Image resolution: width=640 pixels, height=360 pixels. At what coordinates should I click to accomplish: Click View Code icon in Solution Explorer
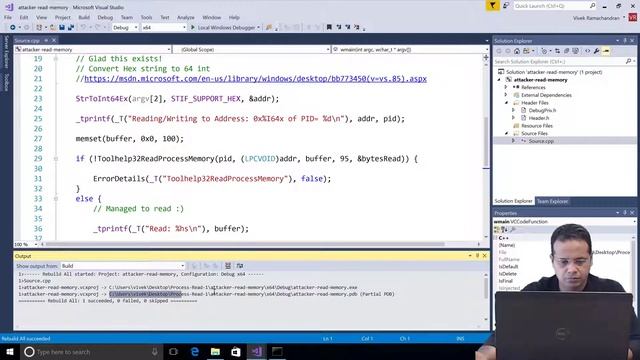[587, 51]
